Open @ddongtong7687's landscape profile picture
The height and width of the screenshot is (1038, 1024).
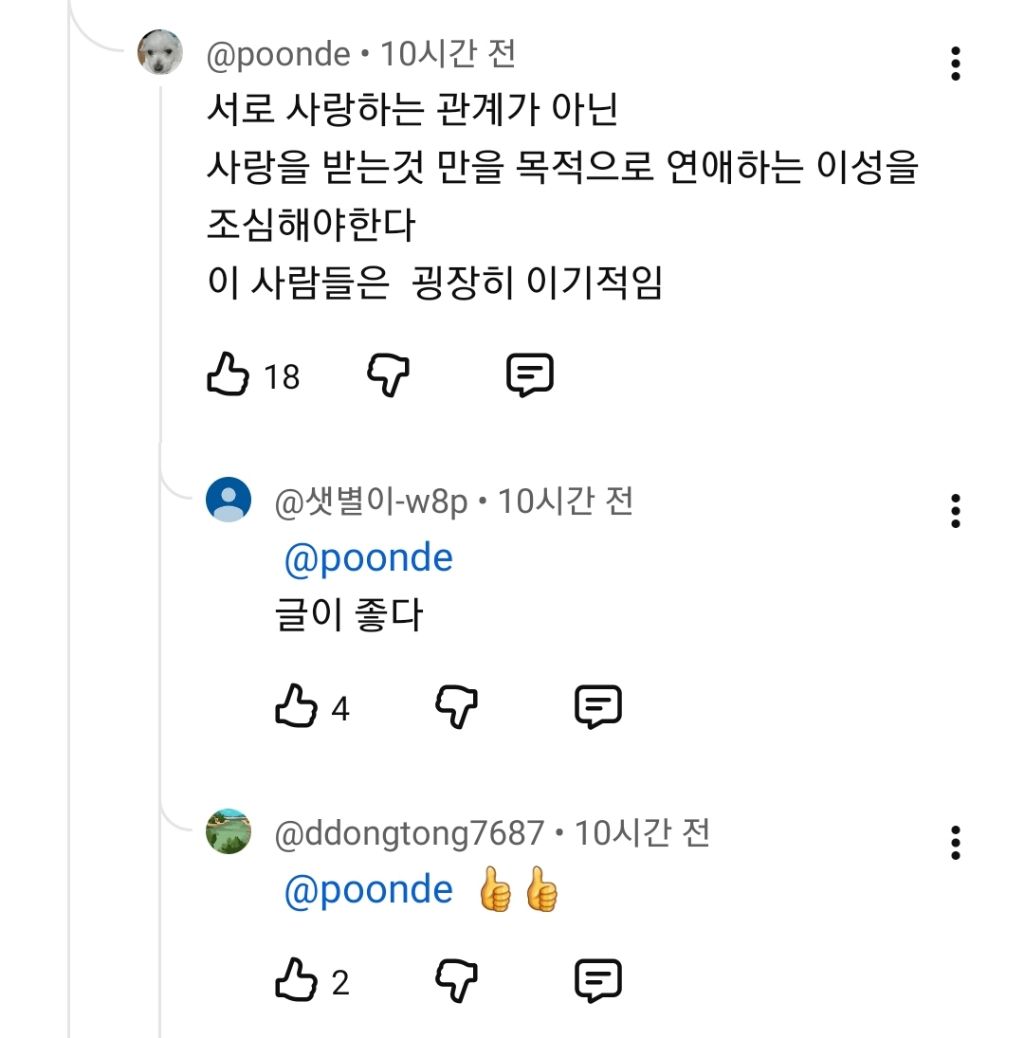[228, 831]
